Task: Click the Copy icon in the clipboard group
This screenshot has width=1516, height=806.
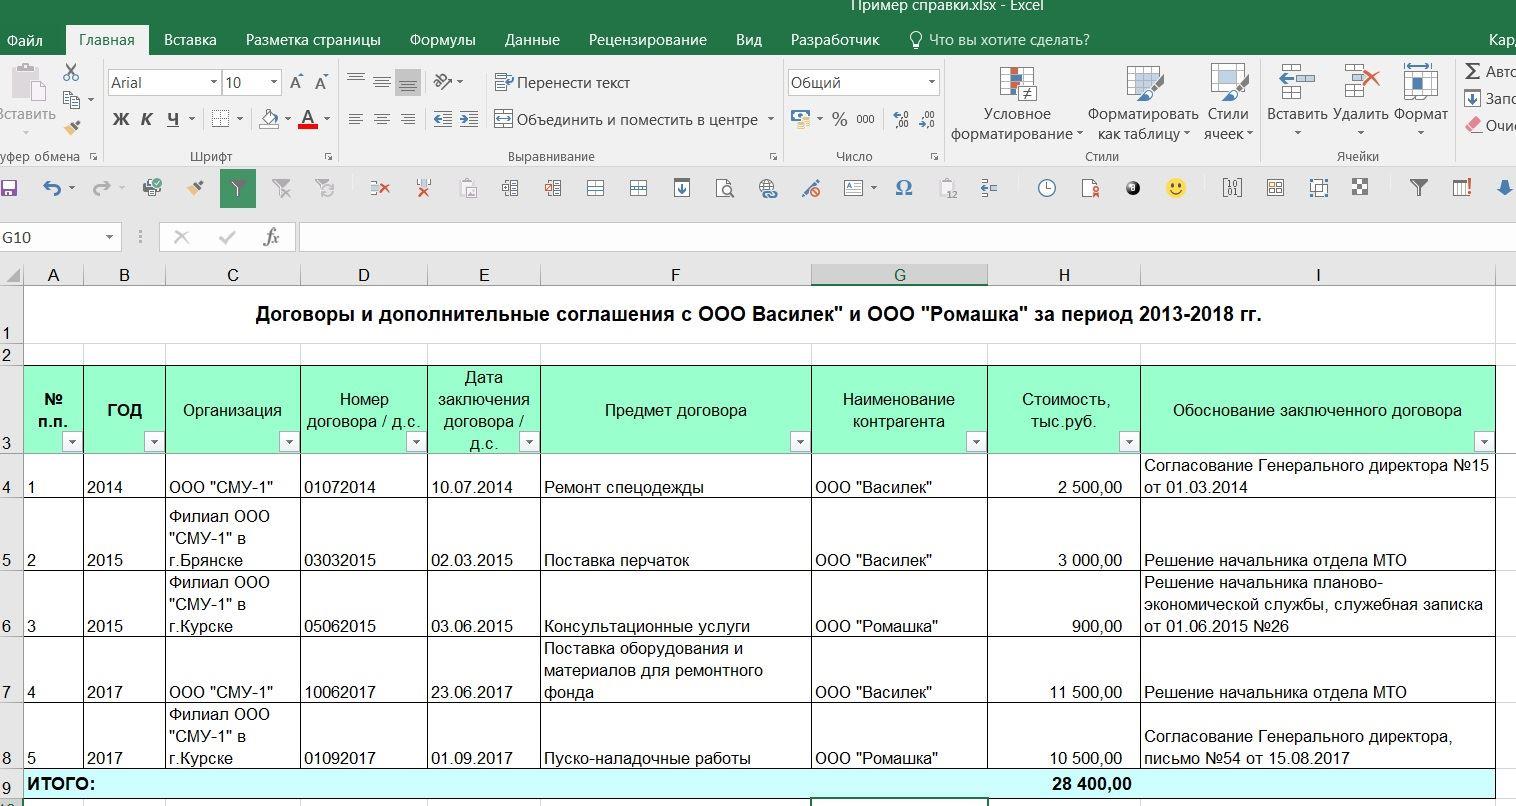Action: [71, 100]
